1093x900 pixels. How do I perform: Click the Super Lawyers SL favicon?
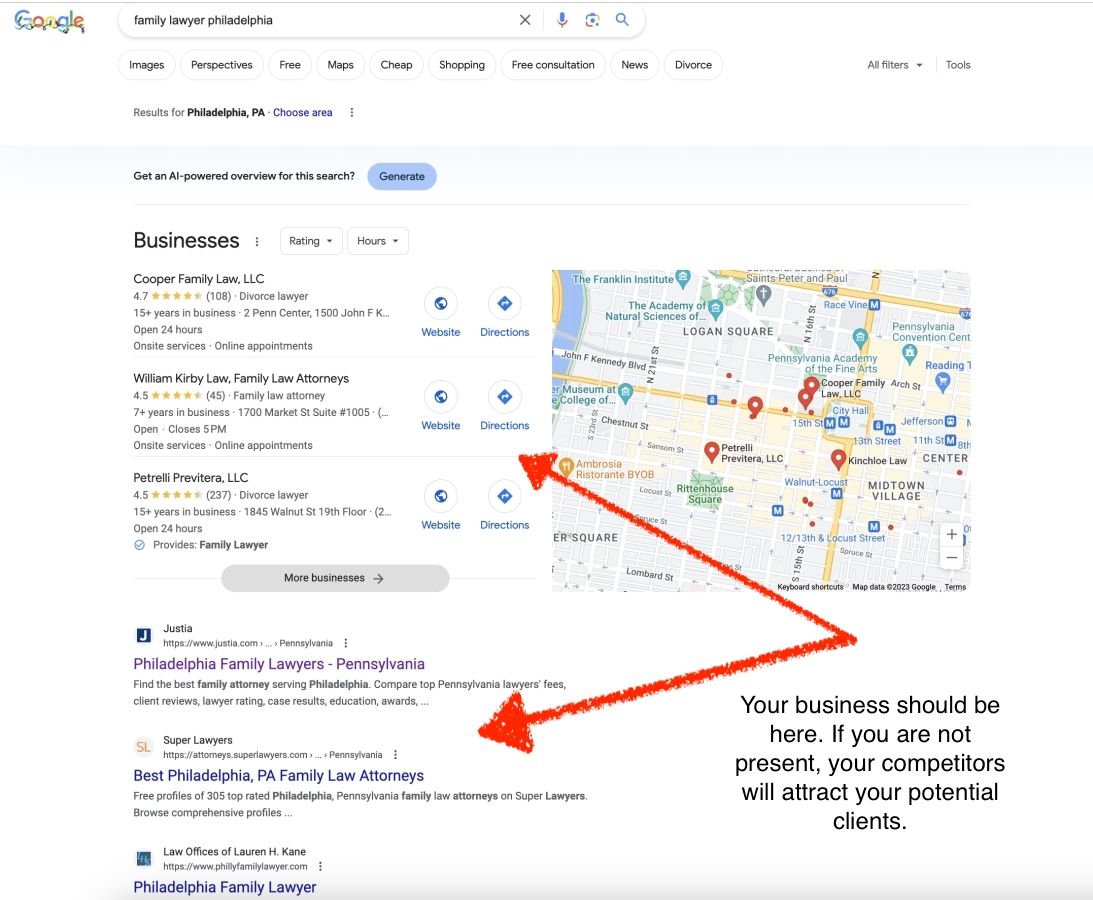(143, 747)
